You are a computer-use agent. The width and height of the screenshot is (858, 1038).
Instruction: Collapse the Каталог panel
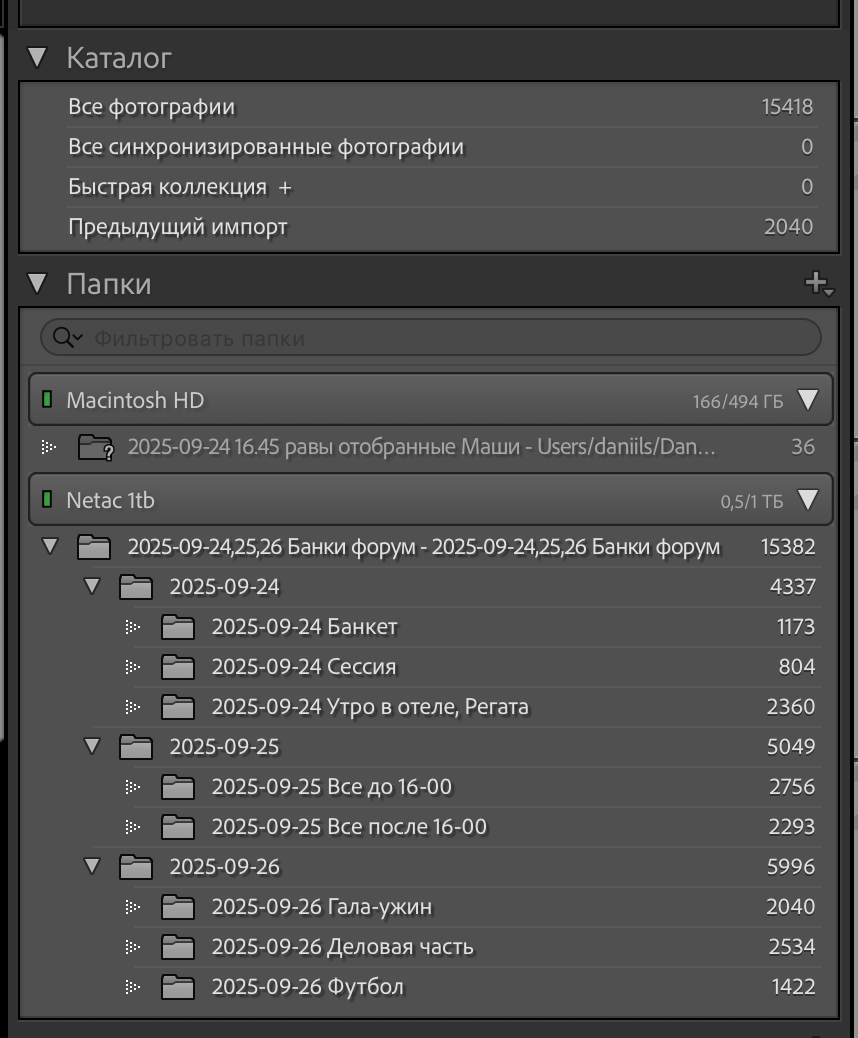pos(36,58)
